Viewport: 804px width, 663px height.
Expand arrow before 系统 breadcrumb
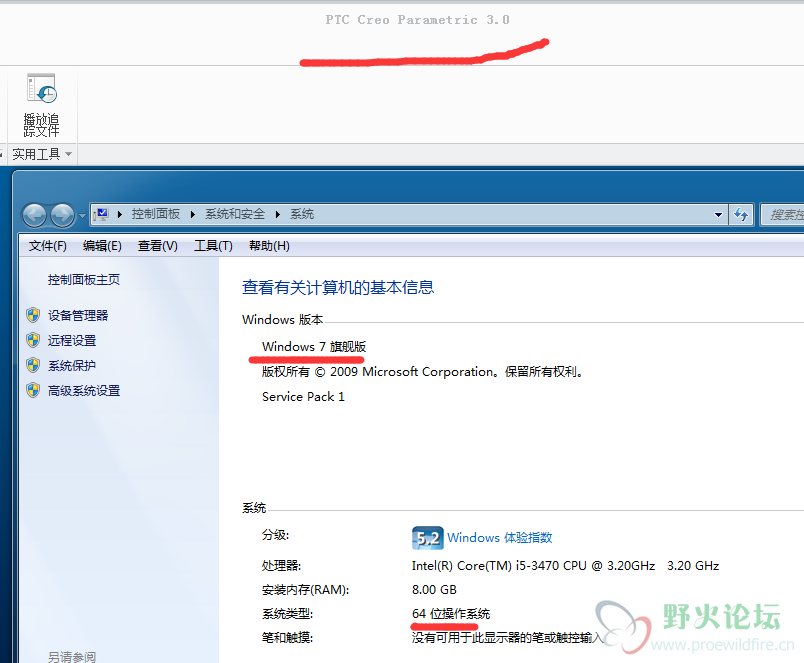(278, 214)
